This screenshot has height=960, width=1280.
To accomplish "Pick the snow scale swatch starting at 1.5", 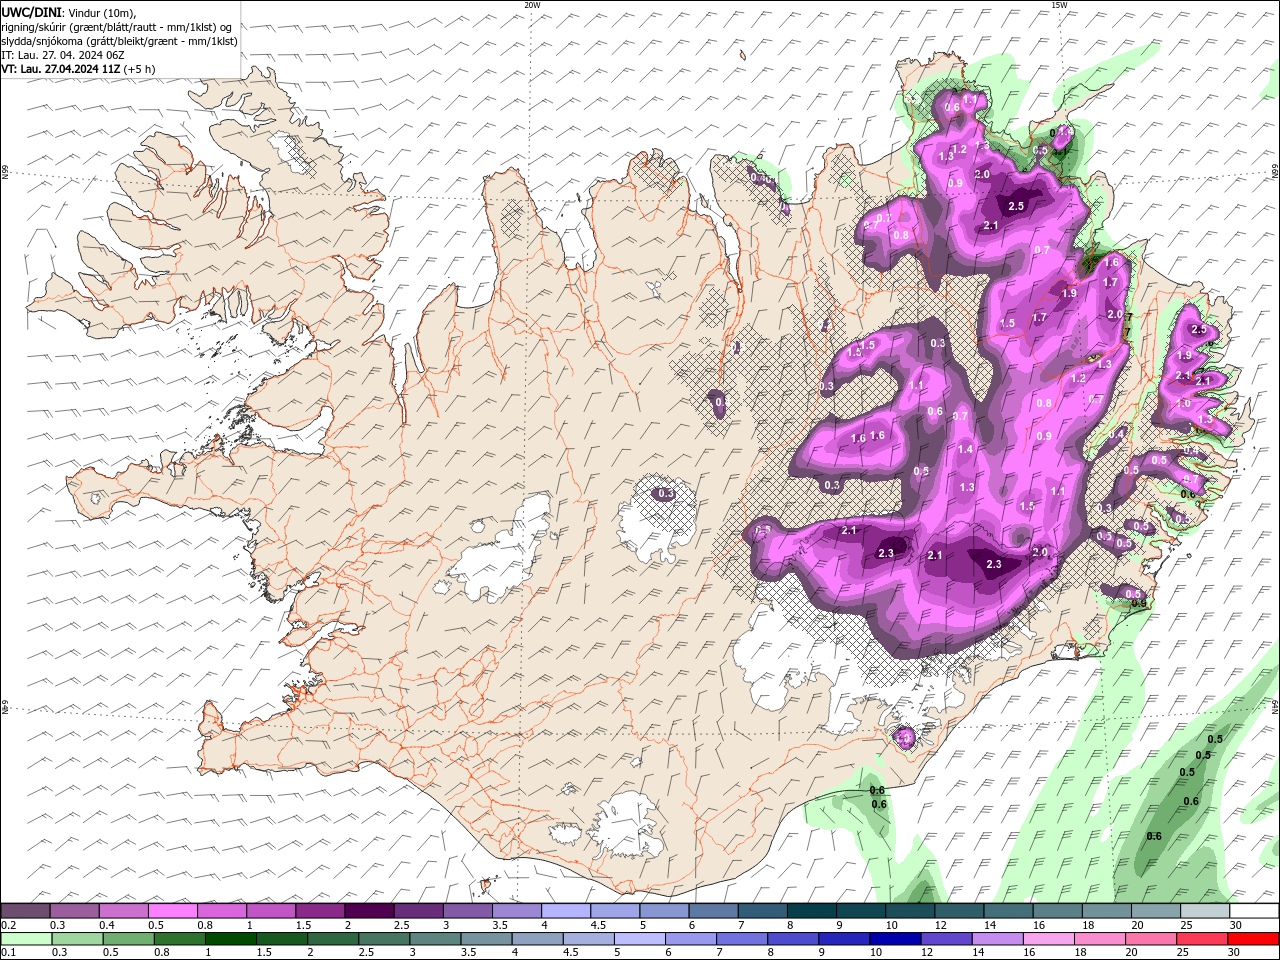I will 320,911.
